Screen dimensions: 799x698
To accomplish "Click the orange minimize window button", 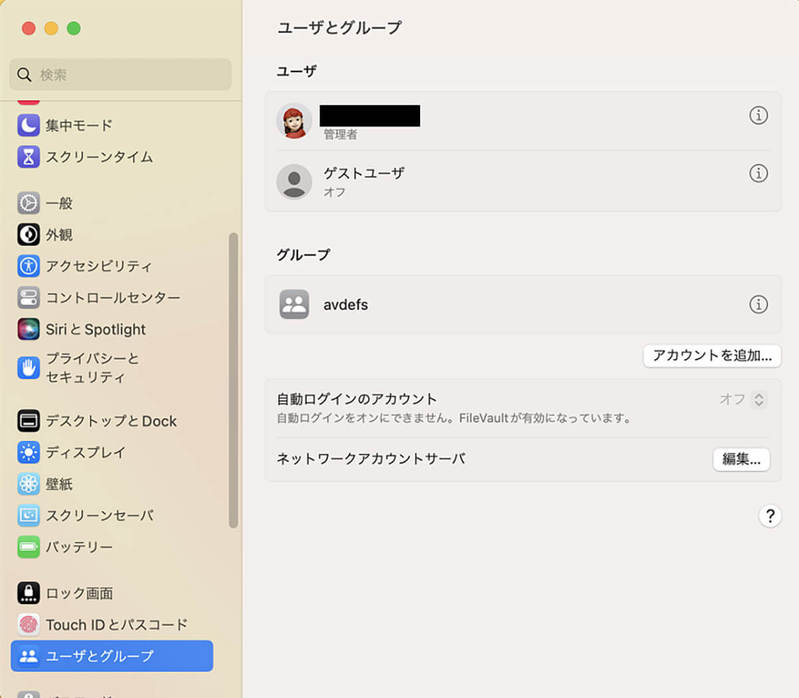I will [x=51, y=28].
